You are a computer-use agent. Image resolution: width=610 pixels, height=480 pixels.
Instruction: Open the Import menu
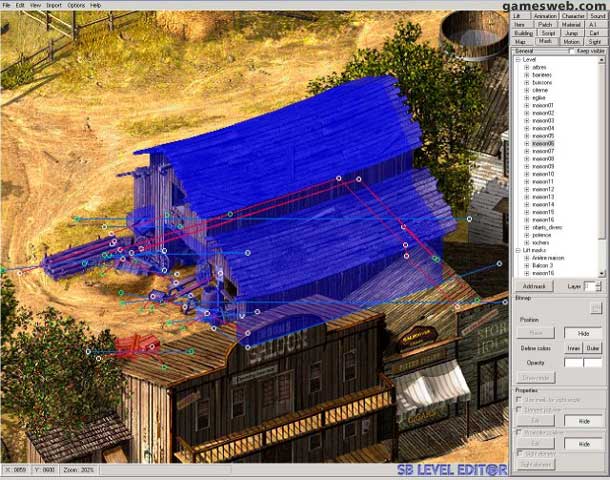(x=53, y=5)
